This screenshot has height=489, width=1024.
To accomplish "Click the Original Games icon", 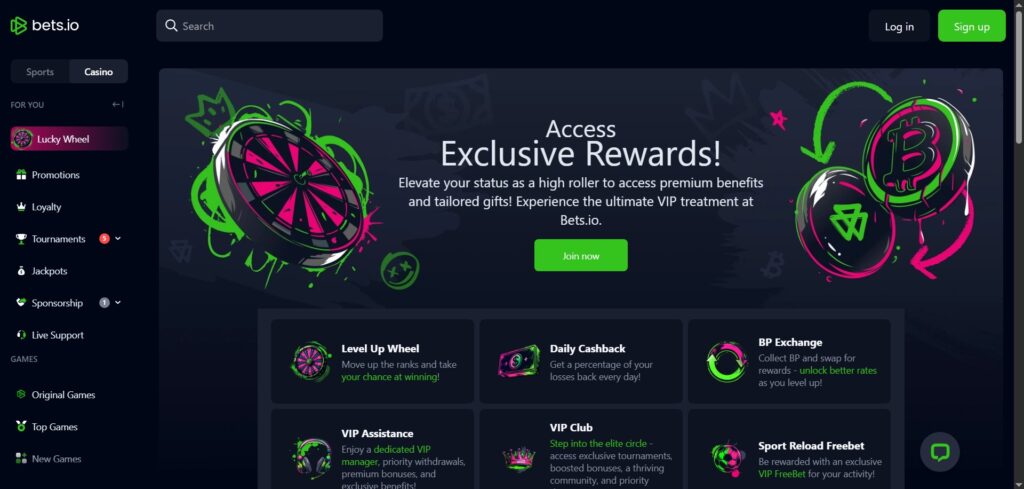I will (21, 394).
